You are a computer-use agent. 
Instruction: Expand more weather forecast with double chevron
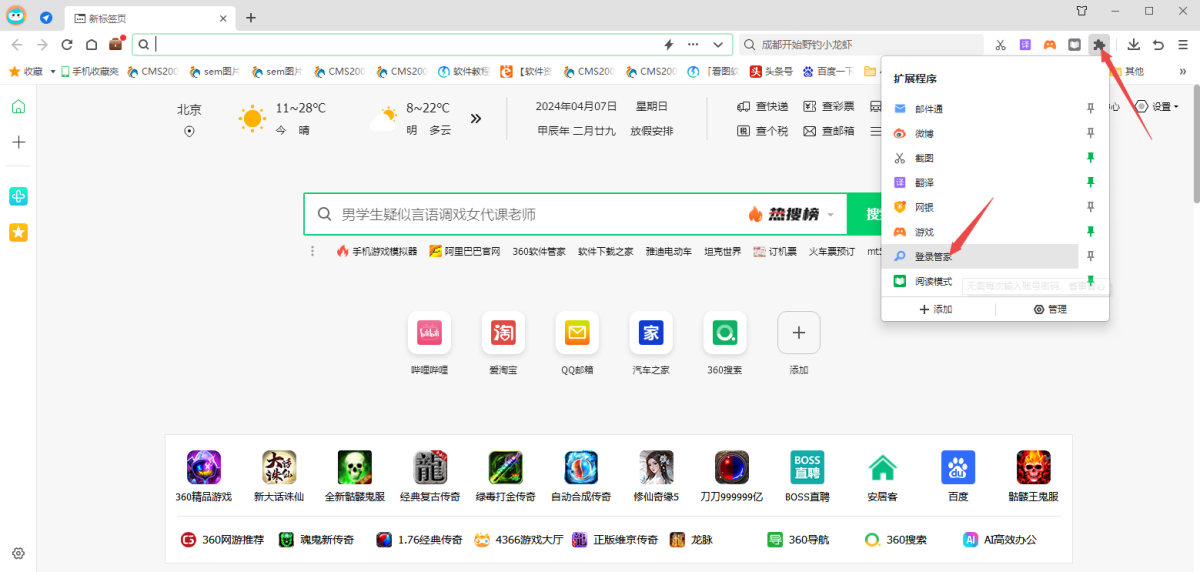(476, 118)
